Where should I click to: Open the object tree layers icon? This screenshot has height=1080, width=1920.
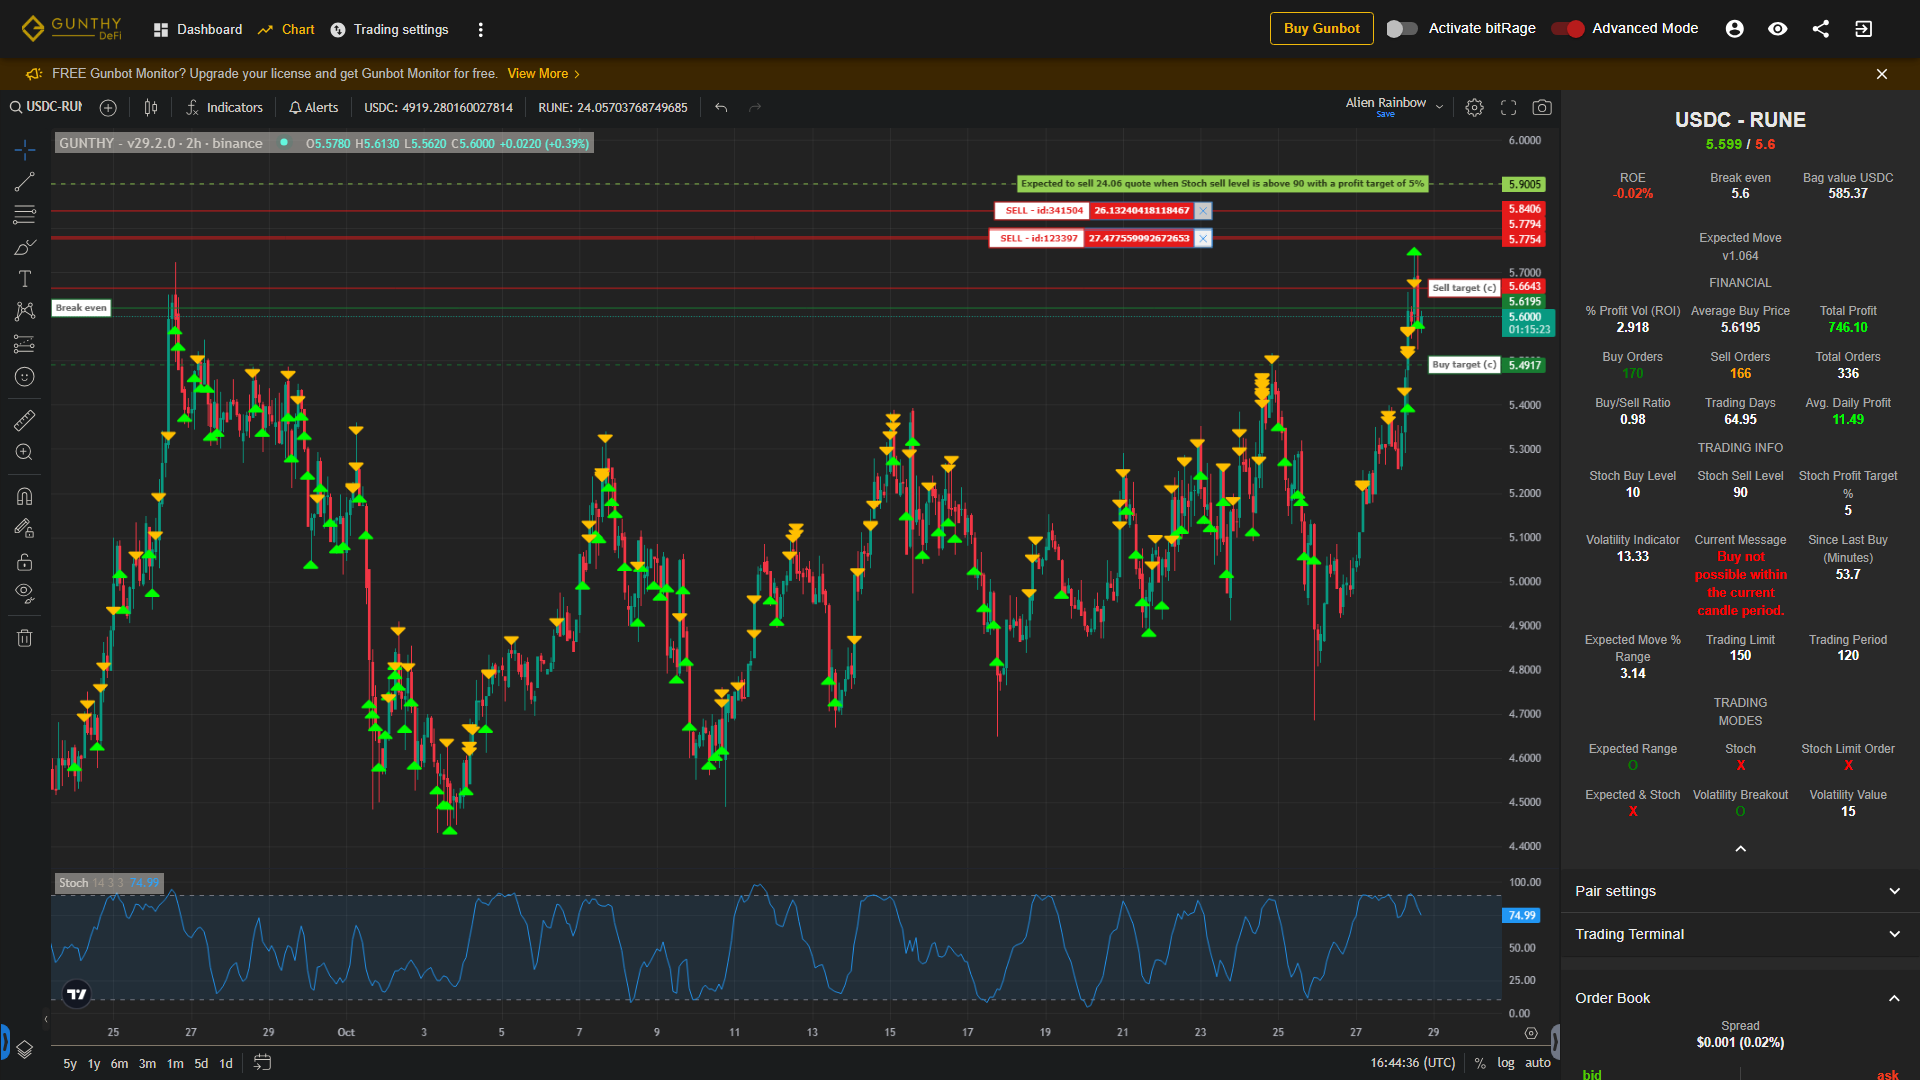point(25,1049)
